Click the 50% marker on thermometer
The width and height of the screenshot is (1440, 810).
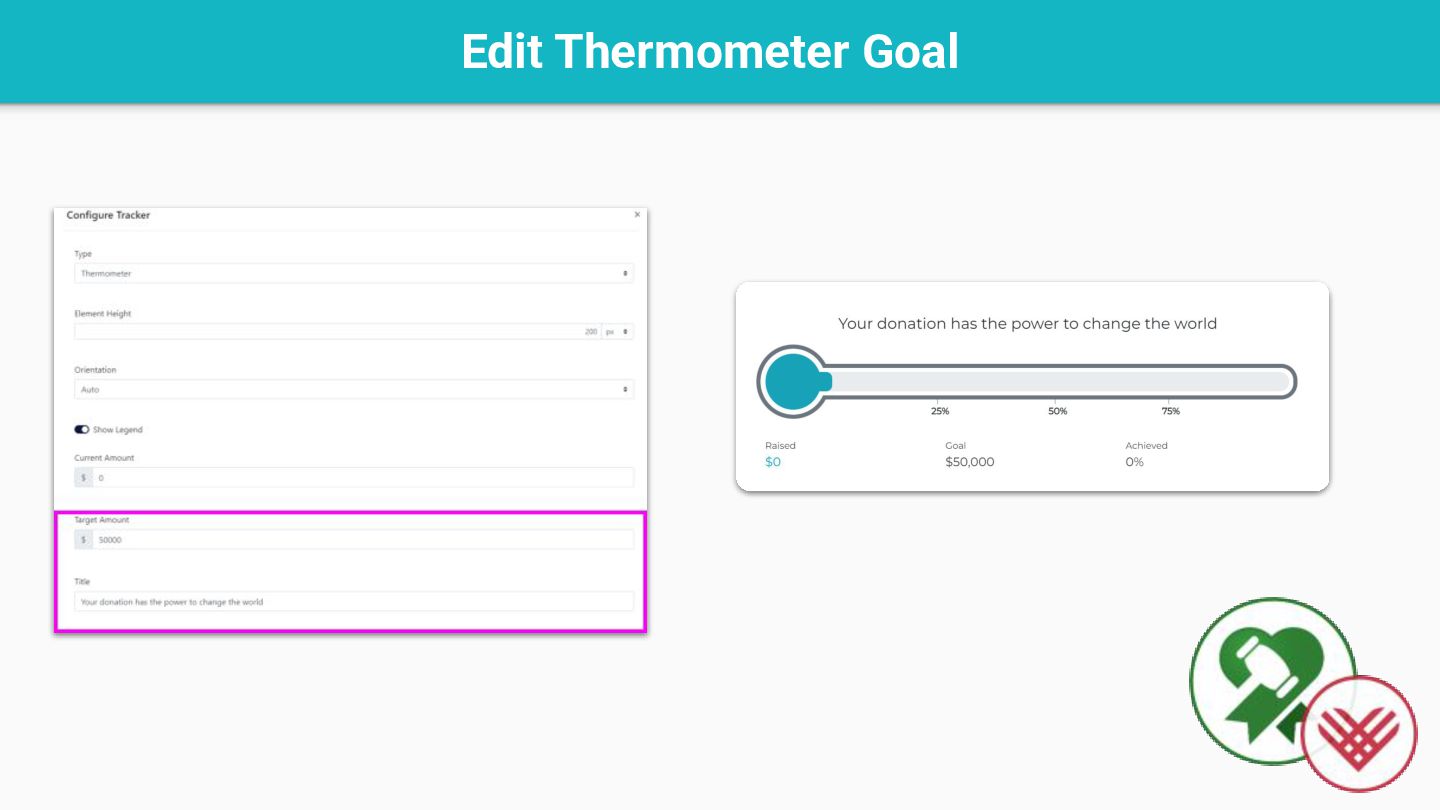tap(1057, 411)
